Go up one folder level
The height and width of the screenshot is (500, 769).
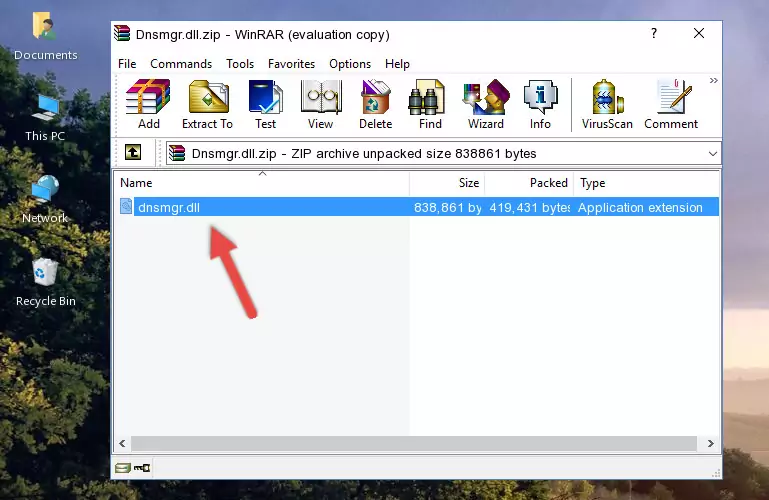coord(133,152)
